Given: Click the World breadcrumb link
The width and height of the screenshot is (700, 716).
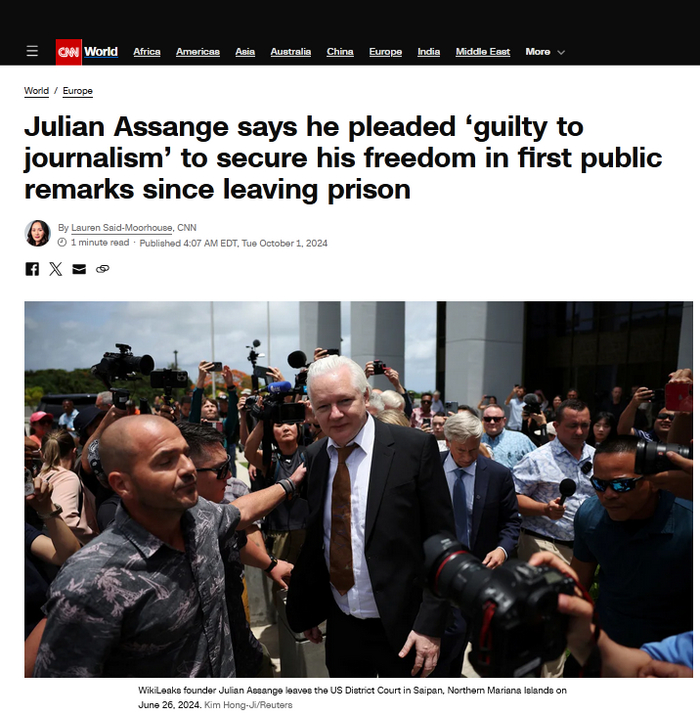Looking at the screenshot, I should (37, 91).
